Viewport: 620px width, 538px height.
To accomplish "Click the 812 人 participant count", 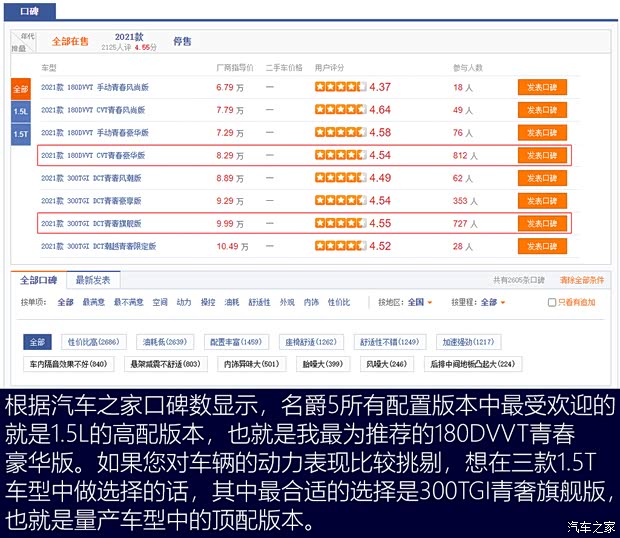I will tap(465, 156).
